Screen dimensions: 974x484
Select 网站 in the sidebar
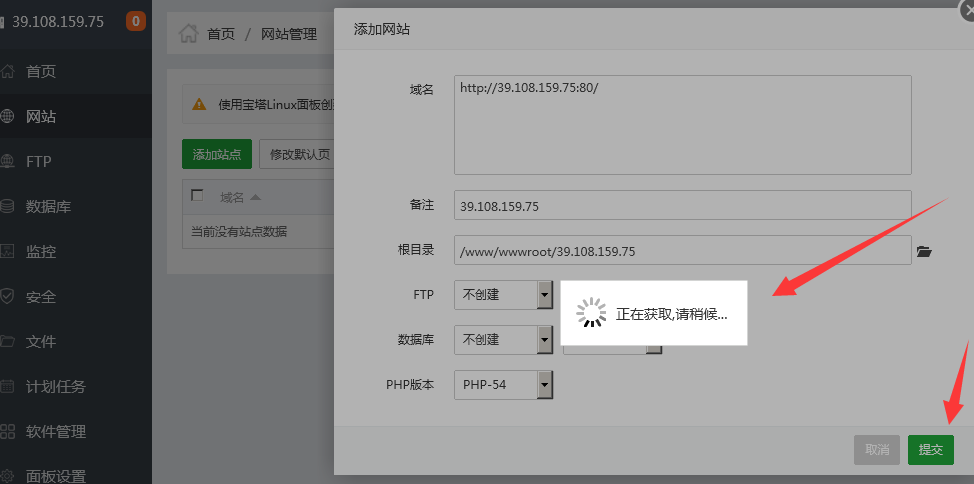coord(76,116)
